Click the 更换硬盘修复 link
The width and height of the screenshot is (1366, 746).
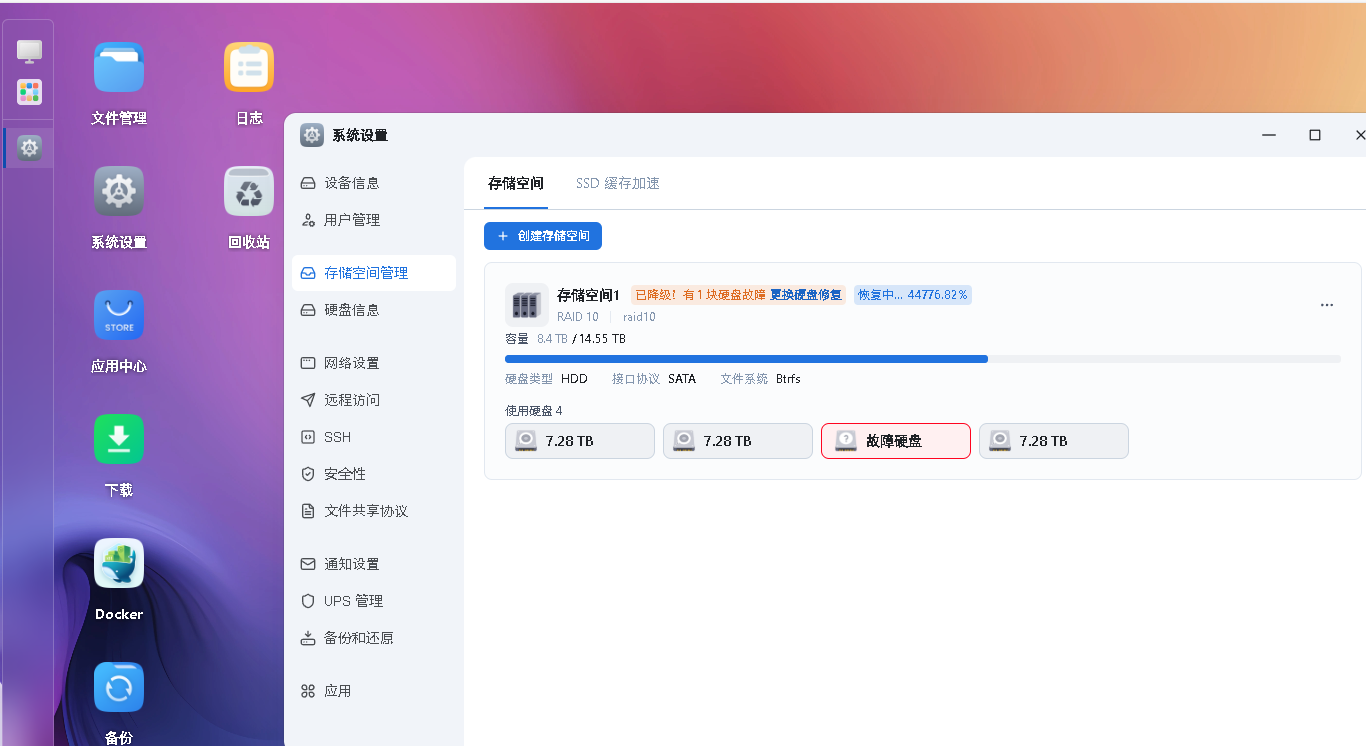point(806,295)
